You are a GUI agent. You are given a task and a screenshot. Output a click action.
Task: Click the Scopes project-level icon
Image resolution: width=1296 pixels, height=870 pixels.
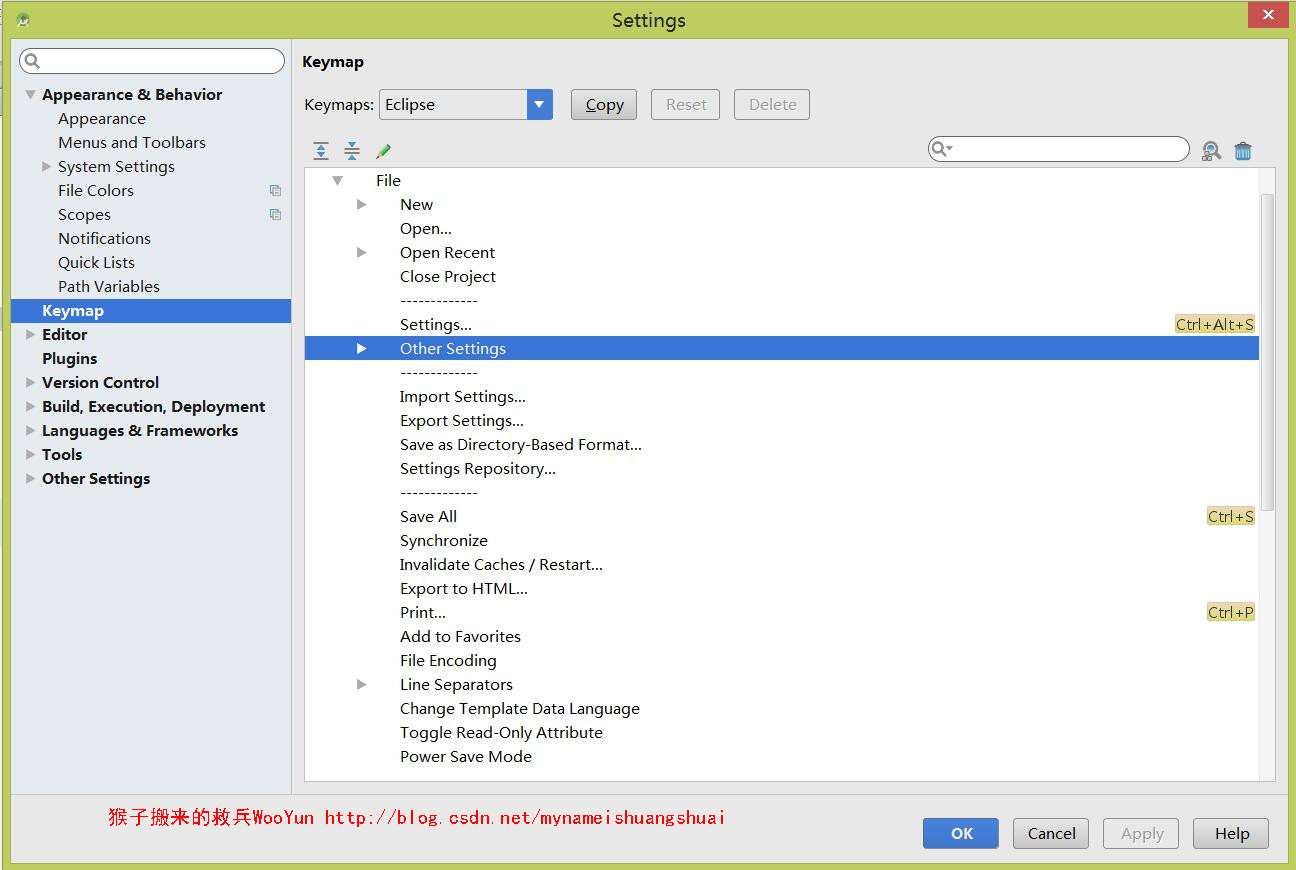[275, 214]
